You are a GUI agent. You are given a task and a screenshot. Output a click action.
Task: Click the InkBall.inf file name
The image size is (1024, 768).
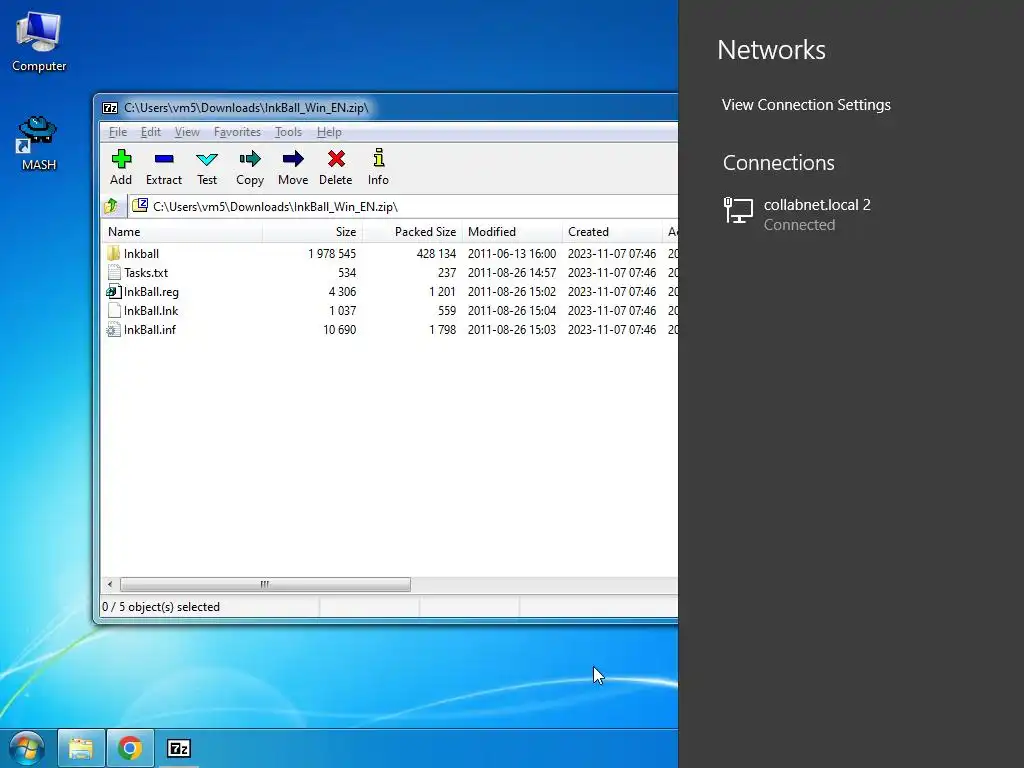click(150, 329)
